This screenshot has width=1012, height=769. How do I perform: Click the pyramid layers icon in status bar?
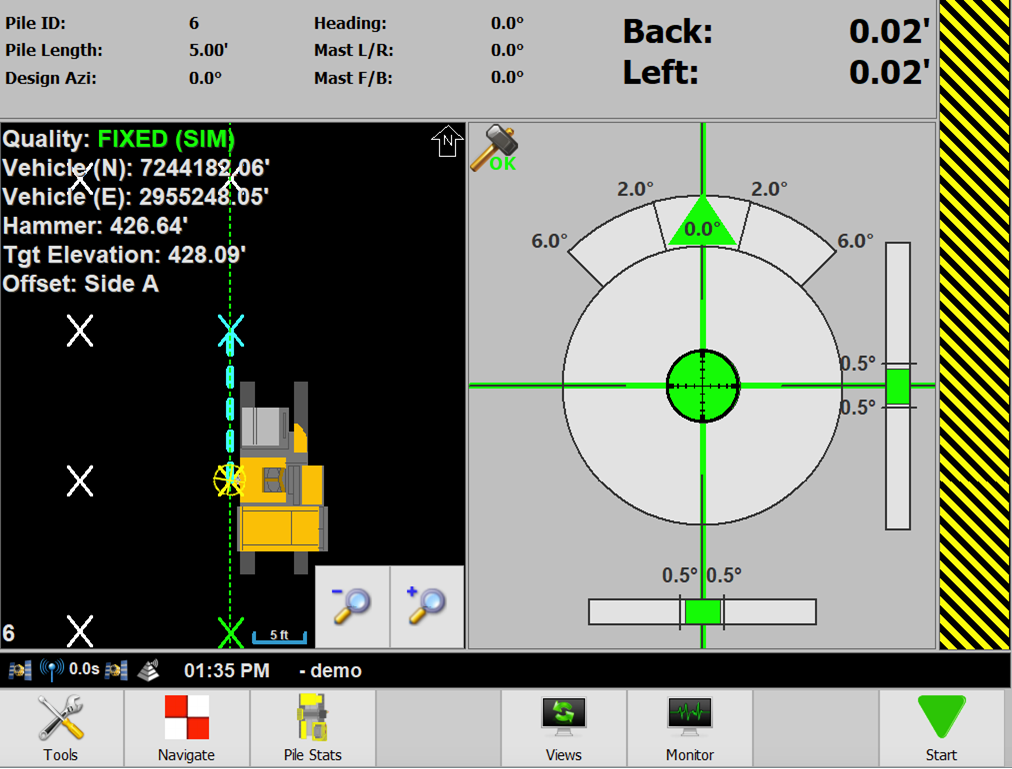(149, 670)
